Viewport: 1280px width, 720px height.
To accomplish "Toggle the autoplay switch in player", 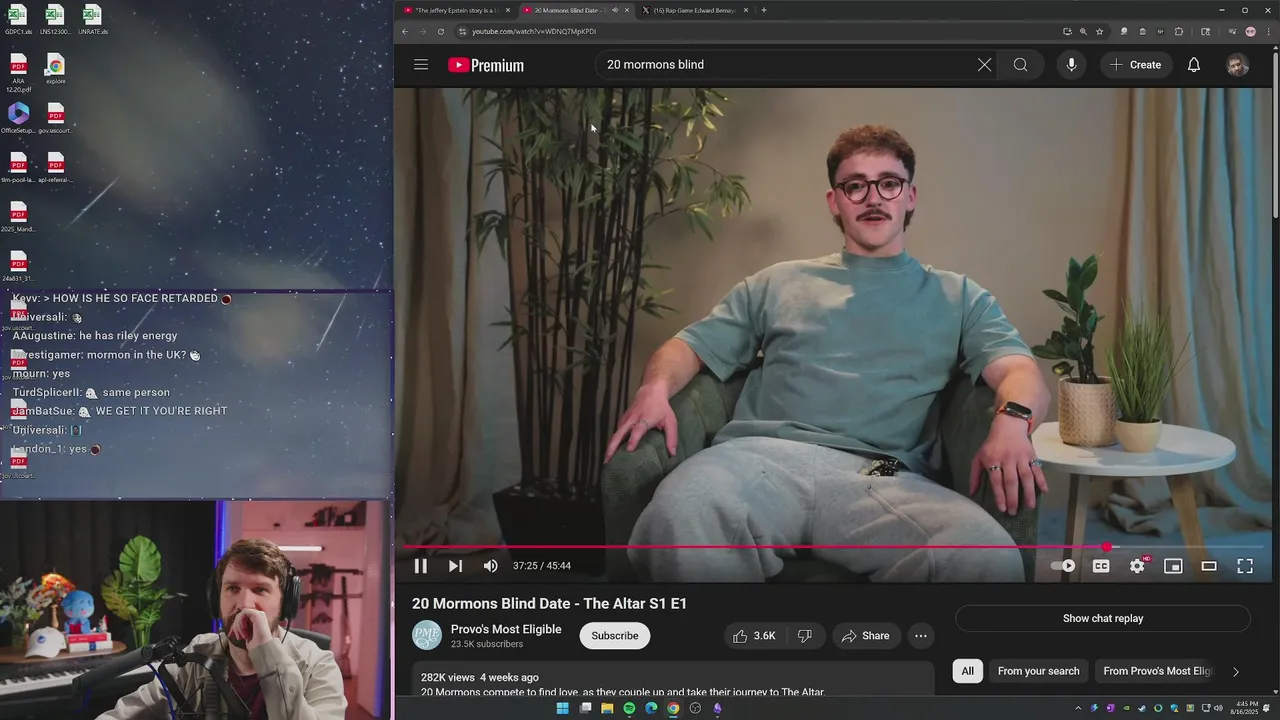I will (x=1064, y=566).
